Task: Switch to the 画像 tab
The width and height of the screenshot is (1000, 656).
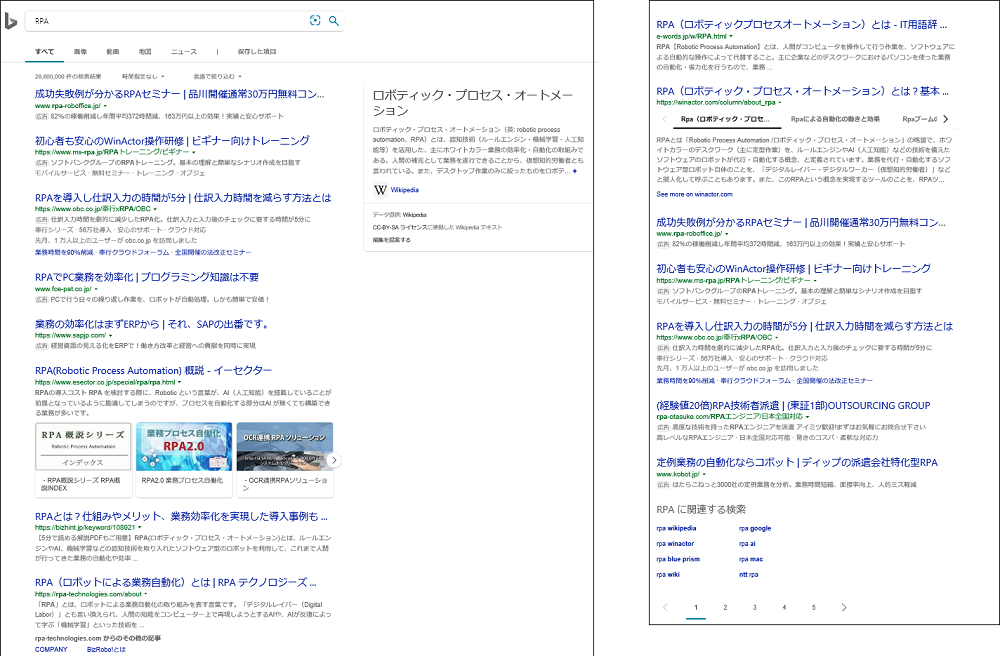Action: point(80,52)
